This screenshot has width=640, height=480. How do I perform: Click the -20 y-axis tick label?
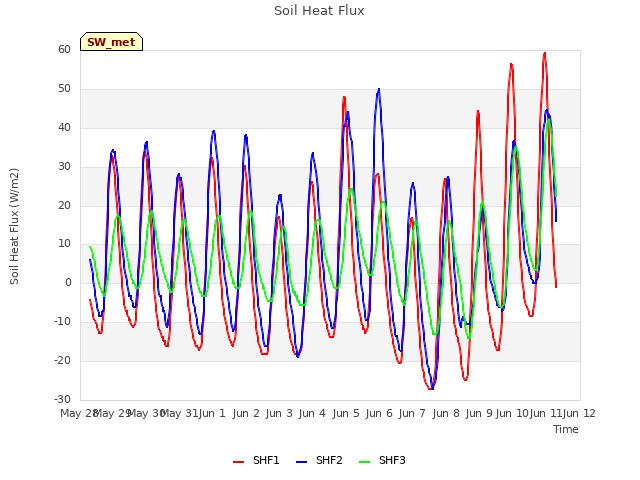pos(62,360)
